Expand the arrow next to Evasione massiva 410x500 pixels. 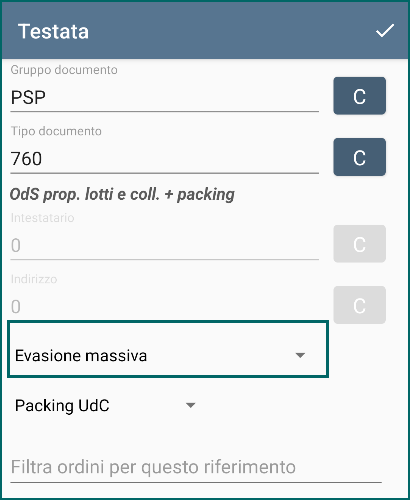pyautogui.click(x=300, y=355)
